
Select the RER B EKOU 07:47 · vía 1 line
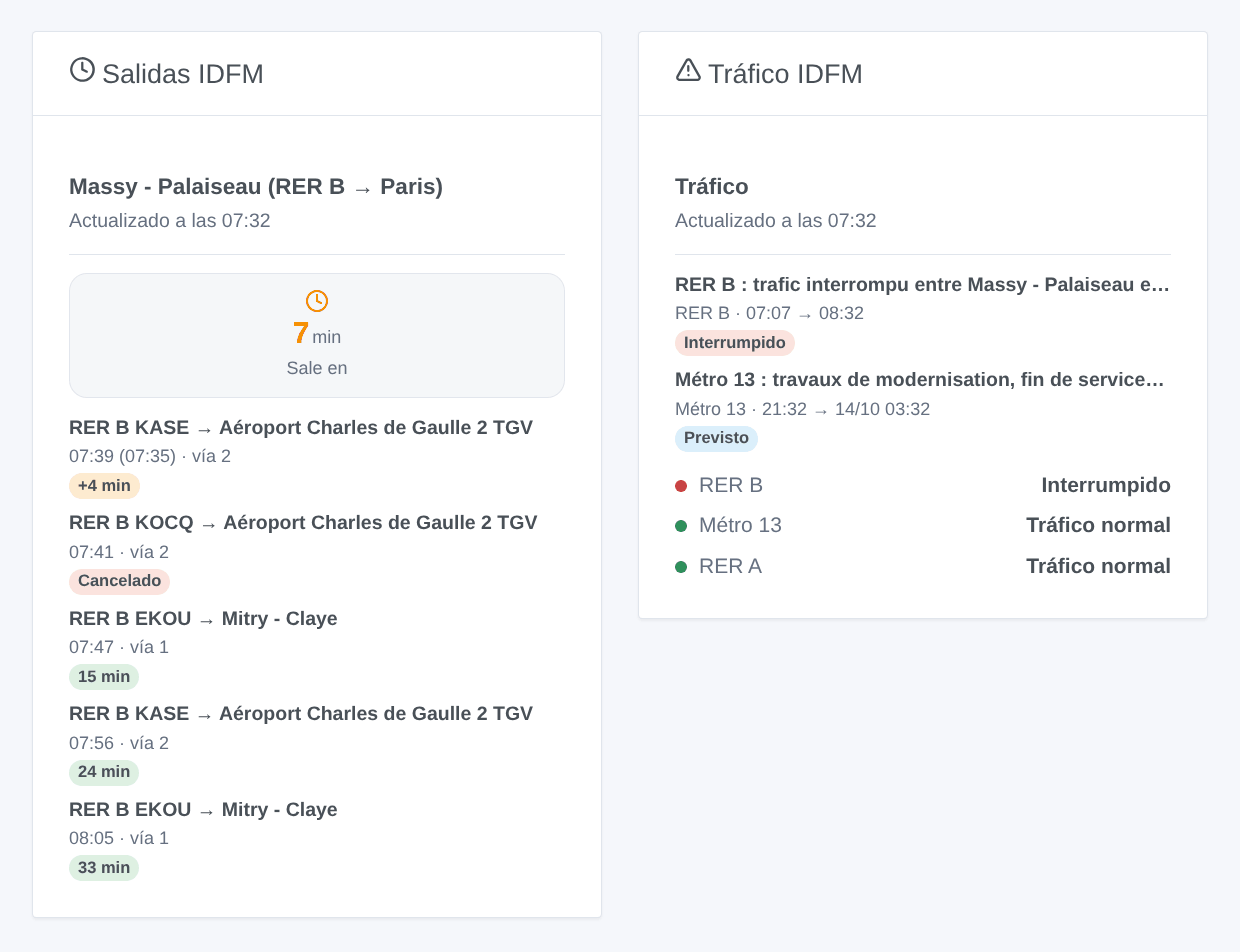coord(119,647)
